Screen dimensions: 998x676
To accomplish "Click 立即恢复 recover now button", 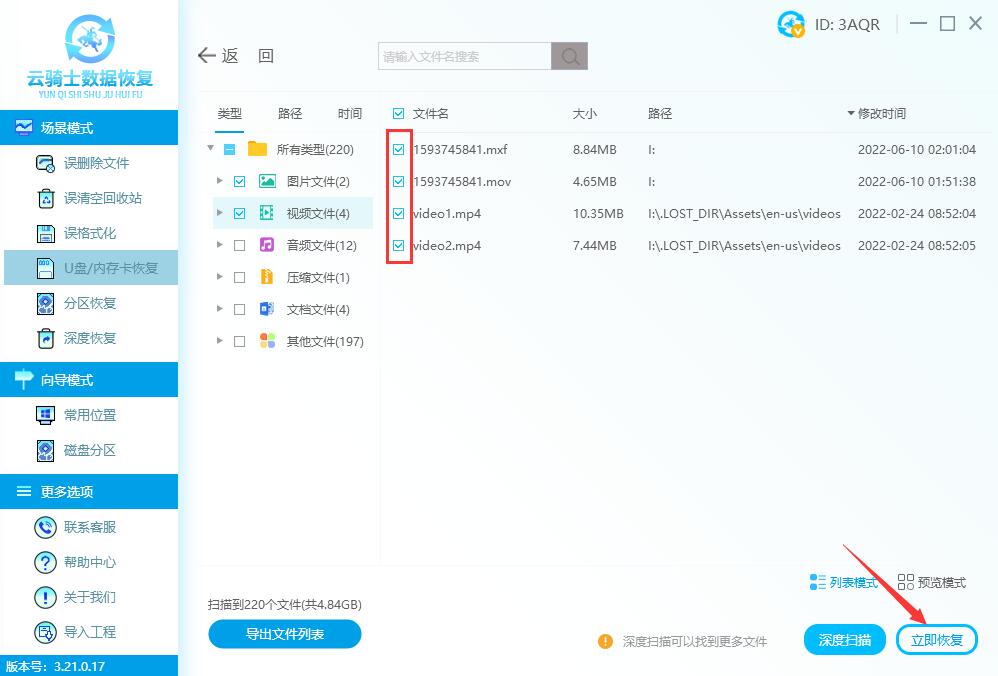I will tap(937, 640).
